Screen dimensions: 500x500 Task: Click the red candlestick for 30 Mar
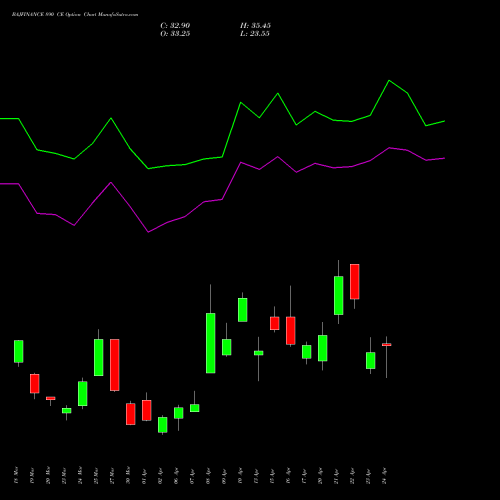point(130,414)
